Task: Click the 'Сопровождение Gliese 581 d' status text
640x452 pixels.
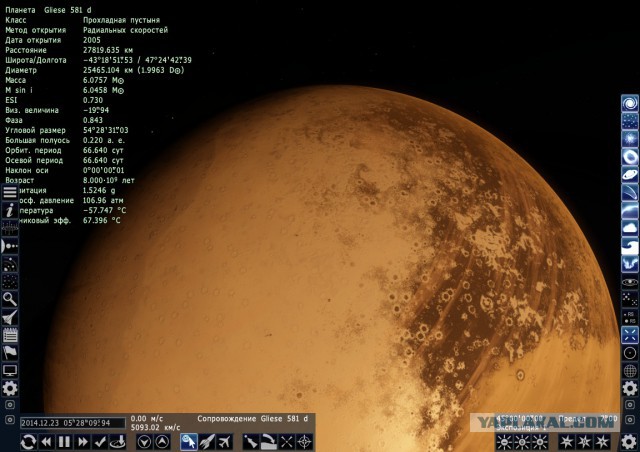Action: click(253, 419)
